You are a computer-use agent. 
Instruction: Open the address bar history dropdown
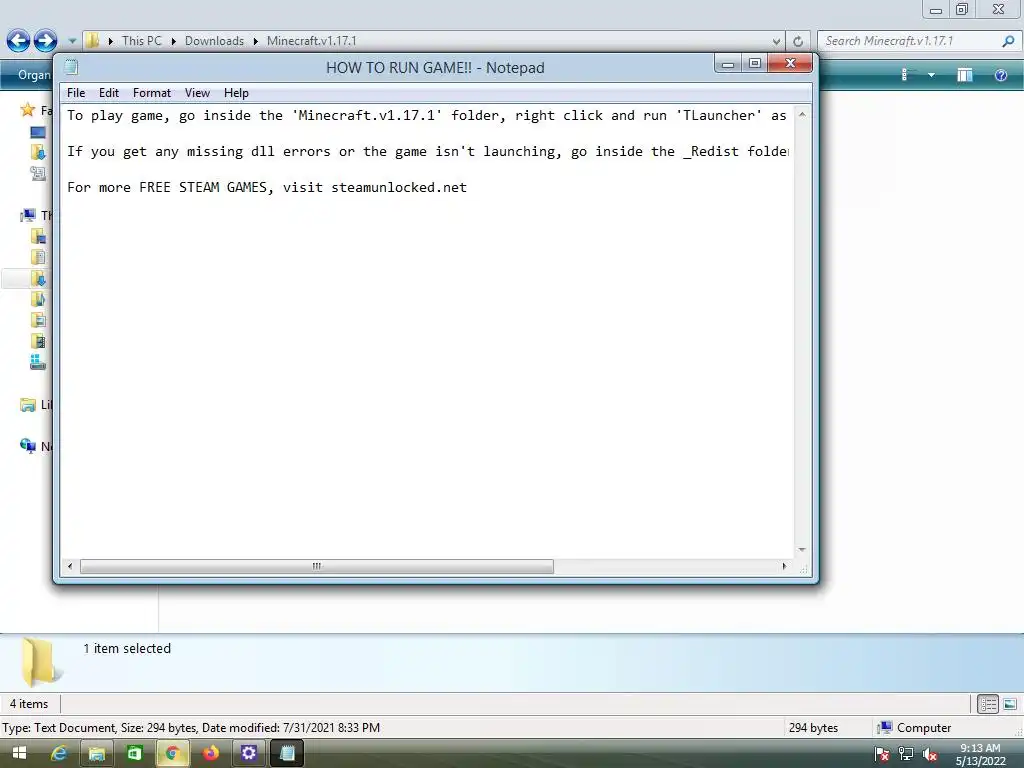point(776,41)
